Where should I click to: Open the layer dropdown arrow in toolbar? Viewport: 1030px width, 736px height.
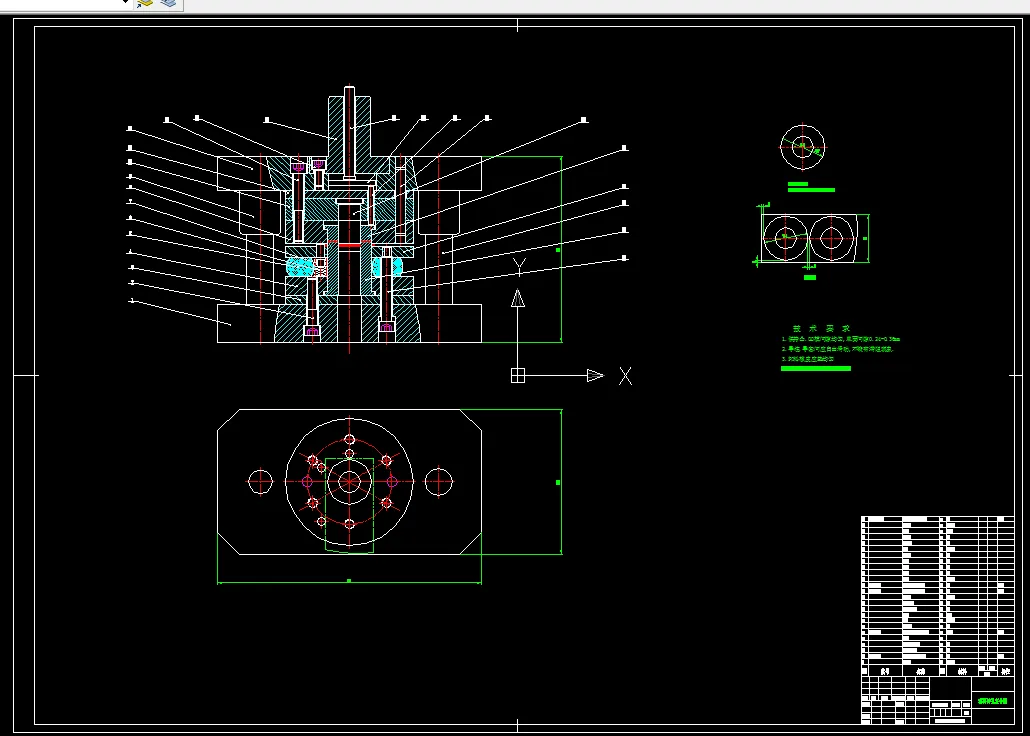point(125,3)
